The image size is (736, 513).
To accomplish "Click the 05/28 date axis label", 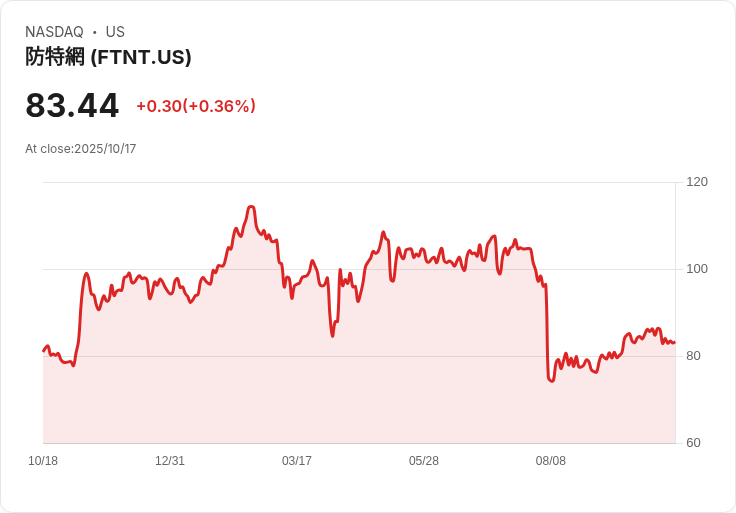I will tap(424, 461).
